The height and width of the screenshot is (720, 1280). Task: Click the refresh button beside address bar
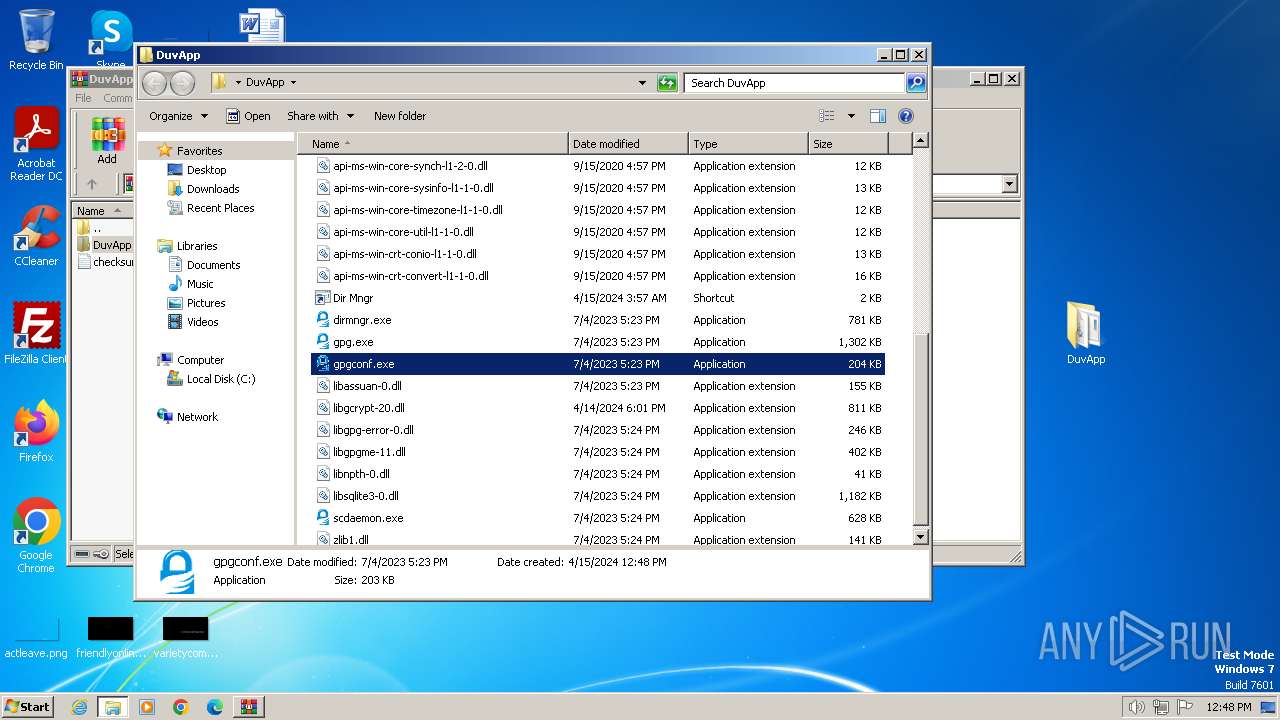(667, 83)
